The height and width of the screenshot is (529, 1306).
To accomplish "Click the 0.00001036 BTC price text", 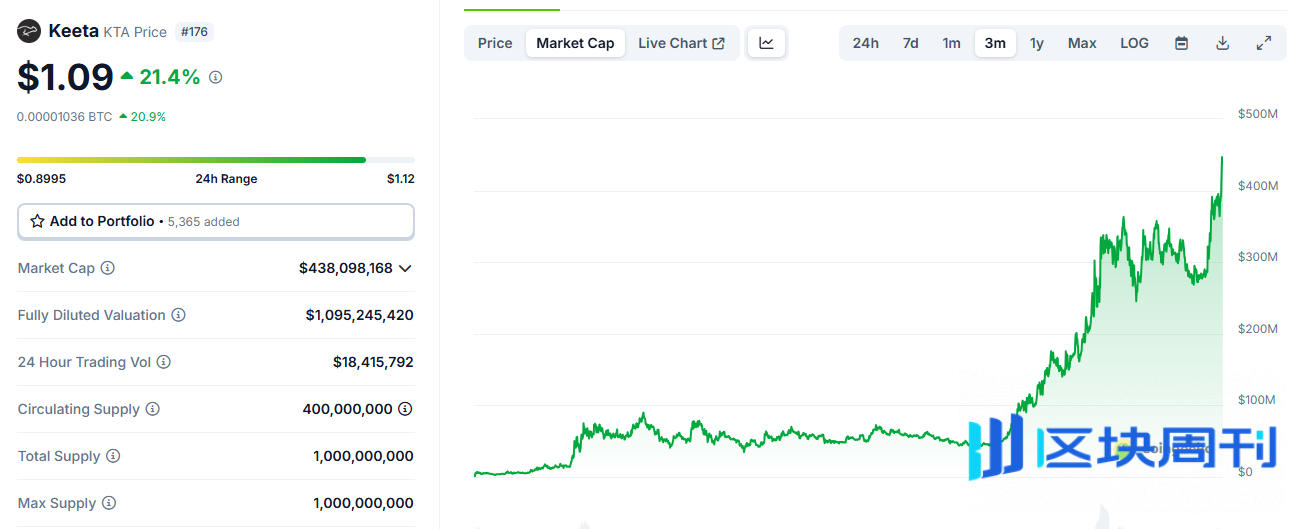I will coord(65,117).
